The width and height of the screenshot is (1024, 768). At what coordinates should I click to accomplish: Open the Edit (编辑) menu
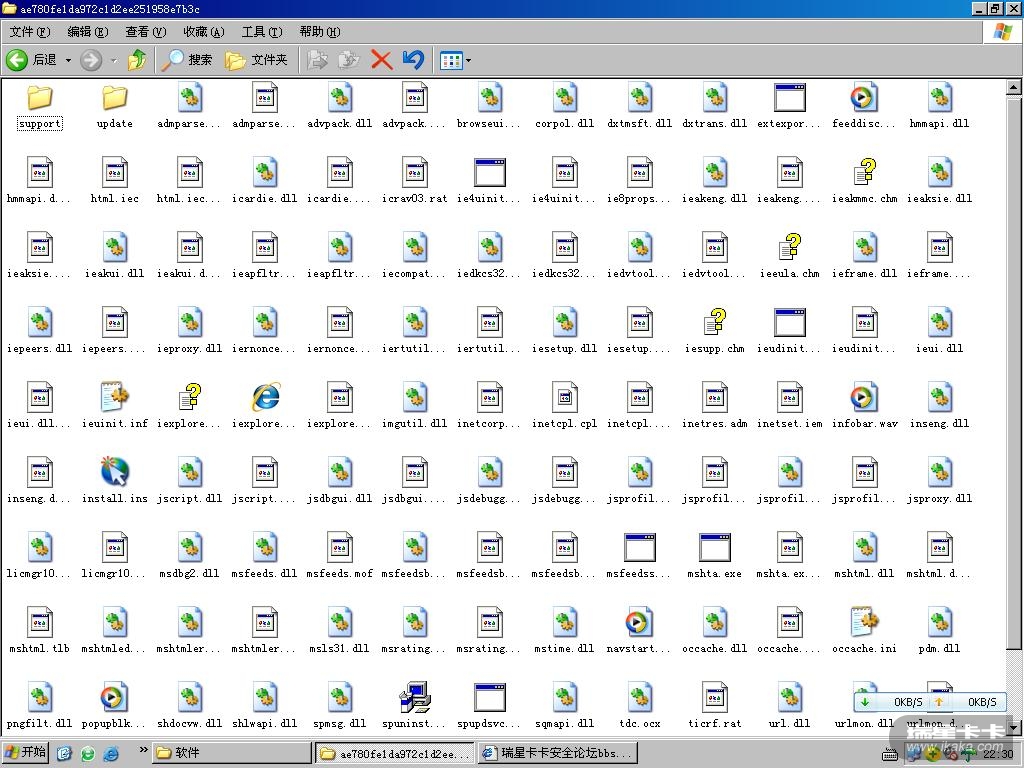coord(88,31)
